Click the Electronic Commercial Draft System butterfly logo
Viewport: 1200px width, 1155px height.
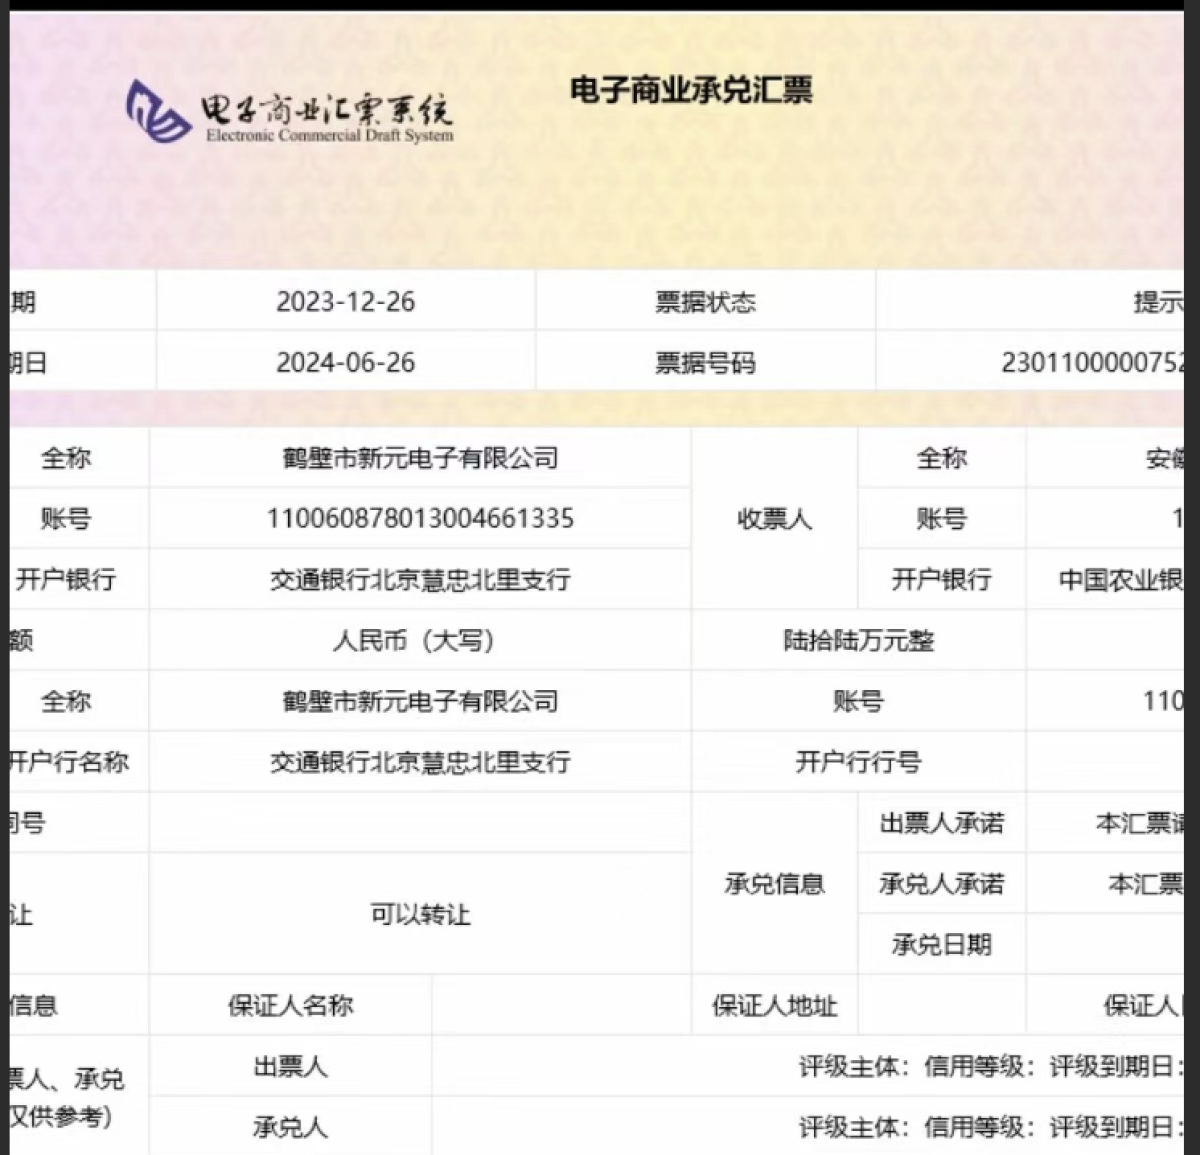pos(159,111)
